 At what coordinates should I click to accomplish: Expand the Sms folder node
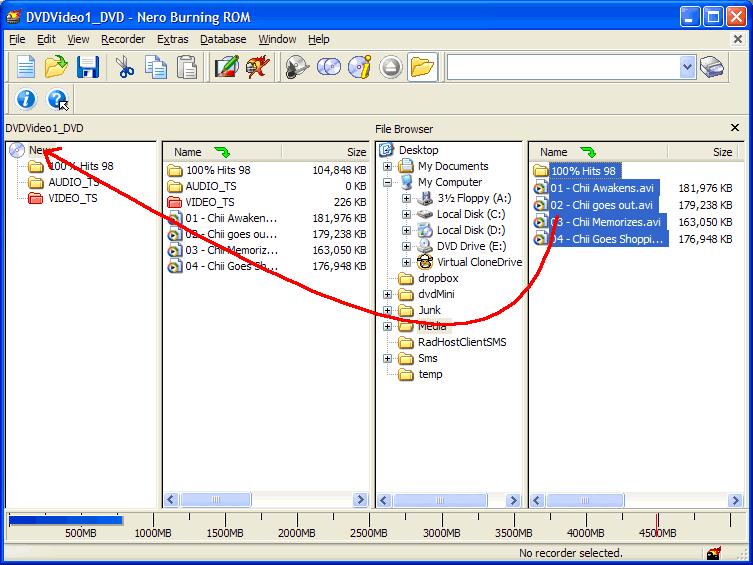point(388,359)
